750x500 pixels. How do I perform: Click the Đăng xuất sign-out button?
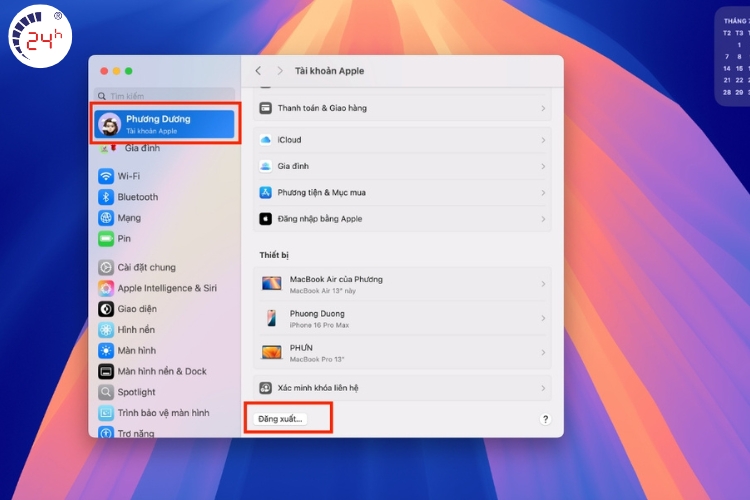point(280,418)
